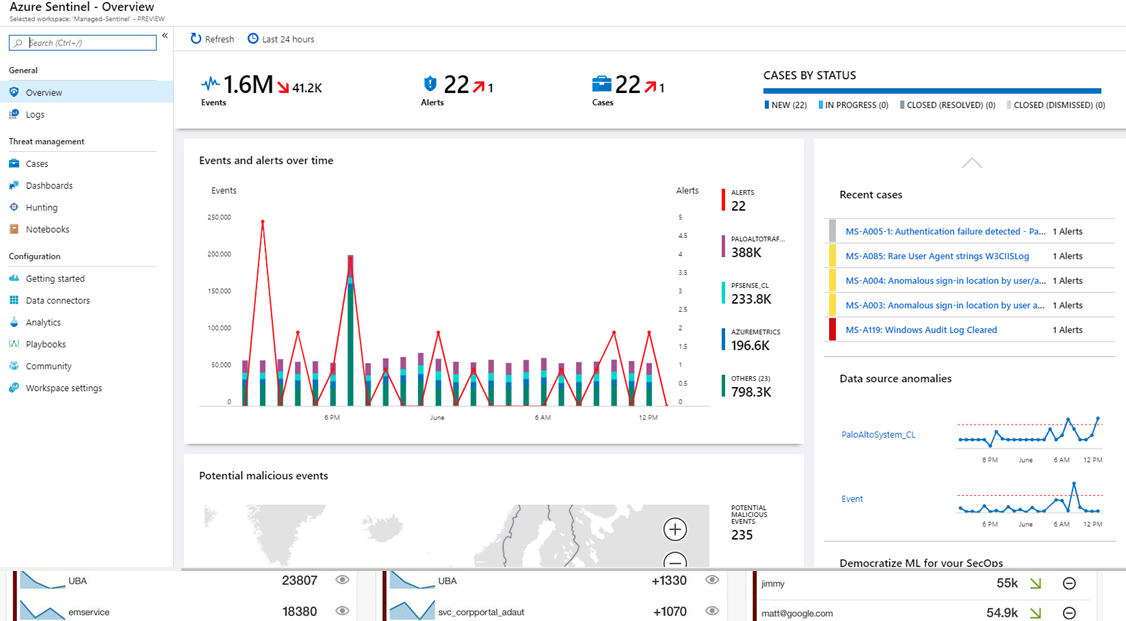Toggle eye icon for UBA +1330 row

(712, 580)
